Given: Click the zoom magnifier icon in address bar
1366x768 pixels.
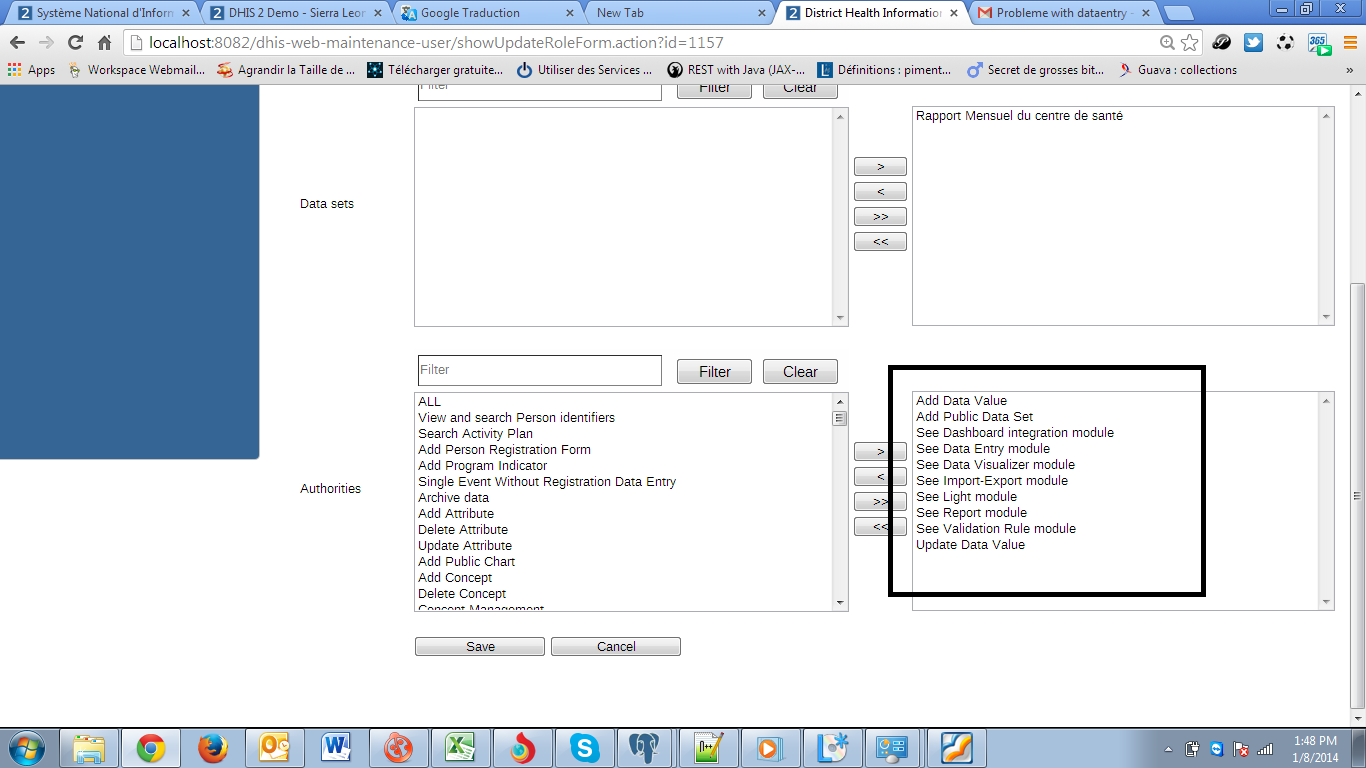Looking at the screenshot, I should pyautogui.click(x=1167, y=43).
